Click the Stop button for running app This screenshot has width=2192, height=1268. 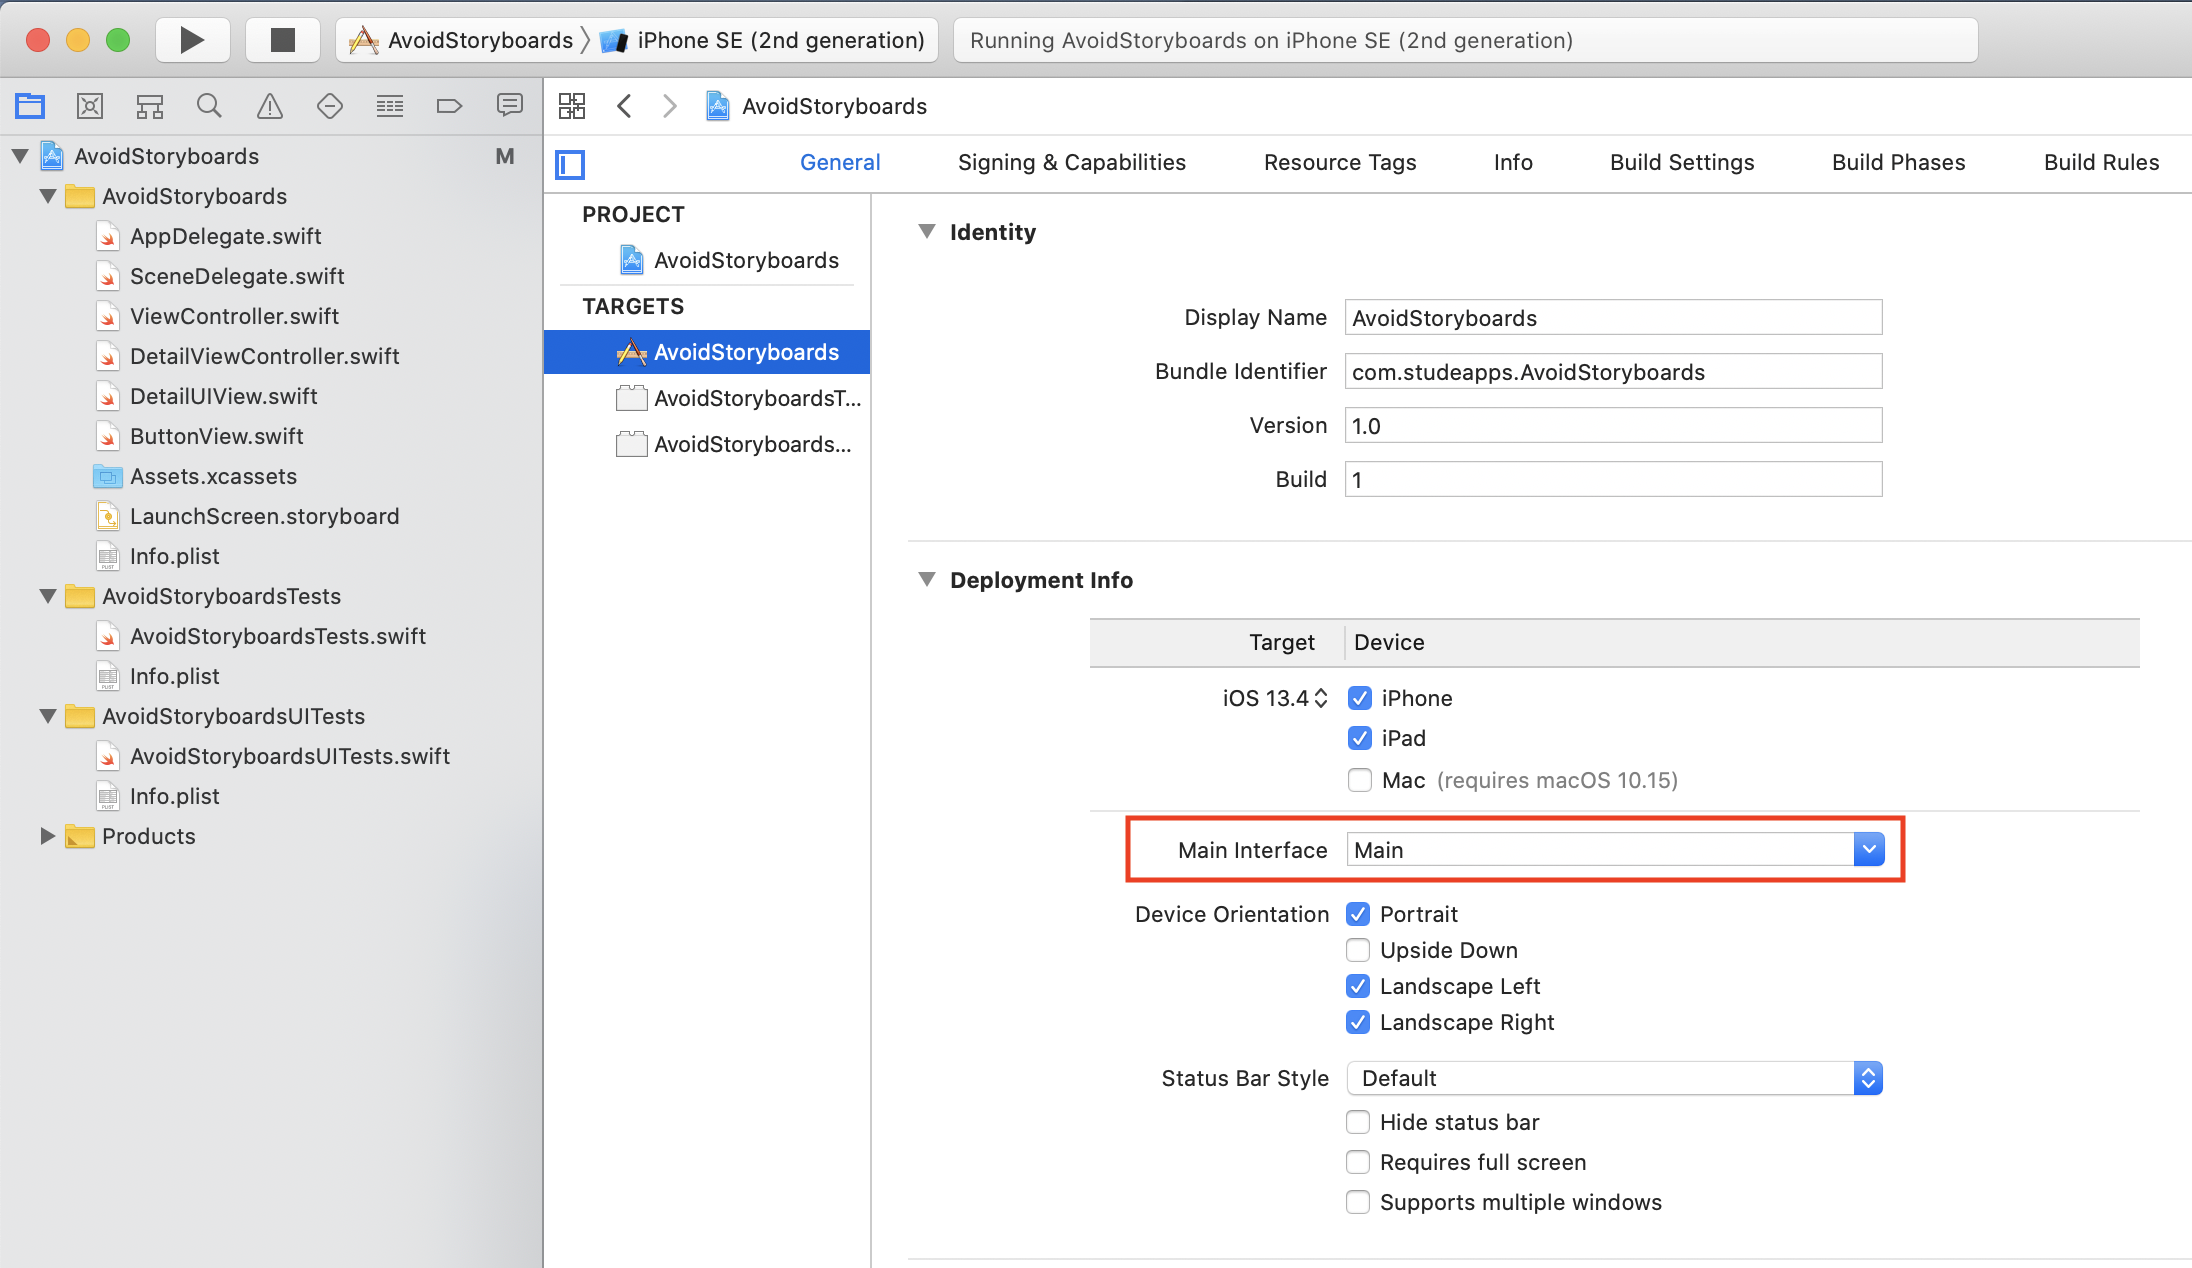point(276,41)
